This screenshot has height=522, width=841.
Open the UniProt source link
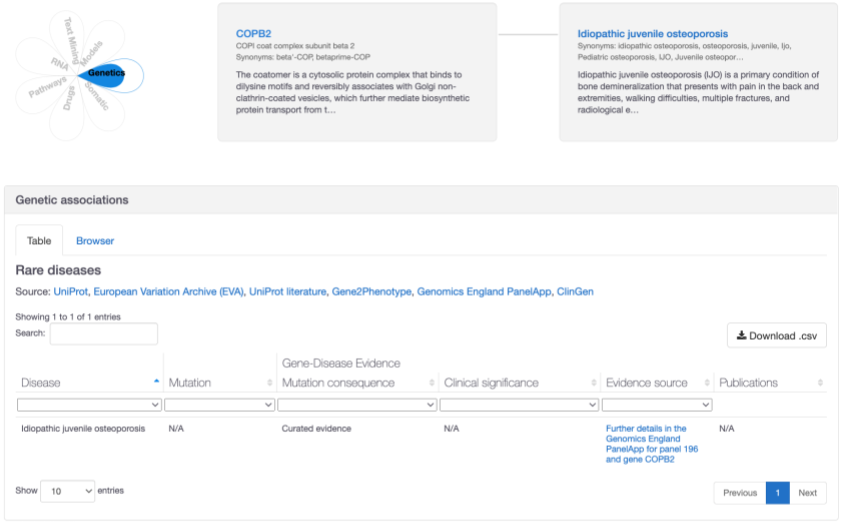point(70,291)
